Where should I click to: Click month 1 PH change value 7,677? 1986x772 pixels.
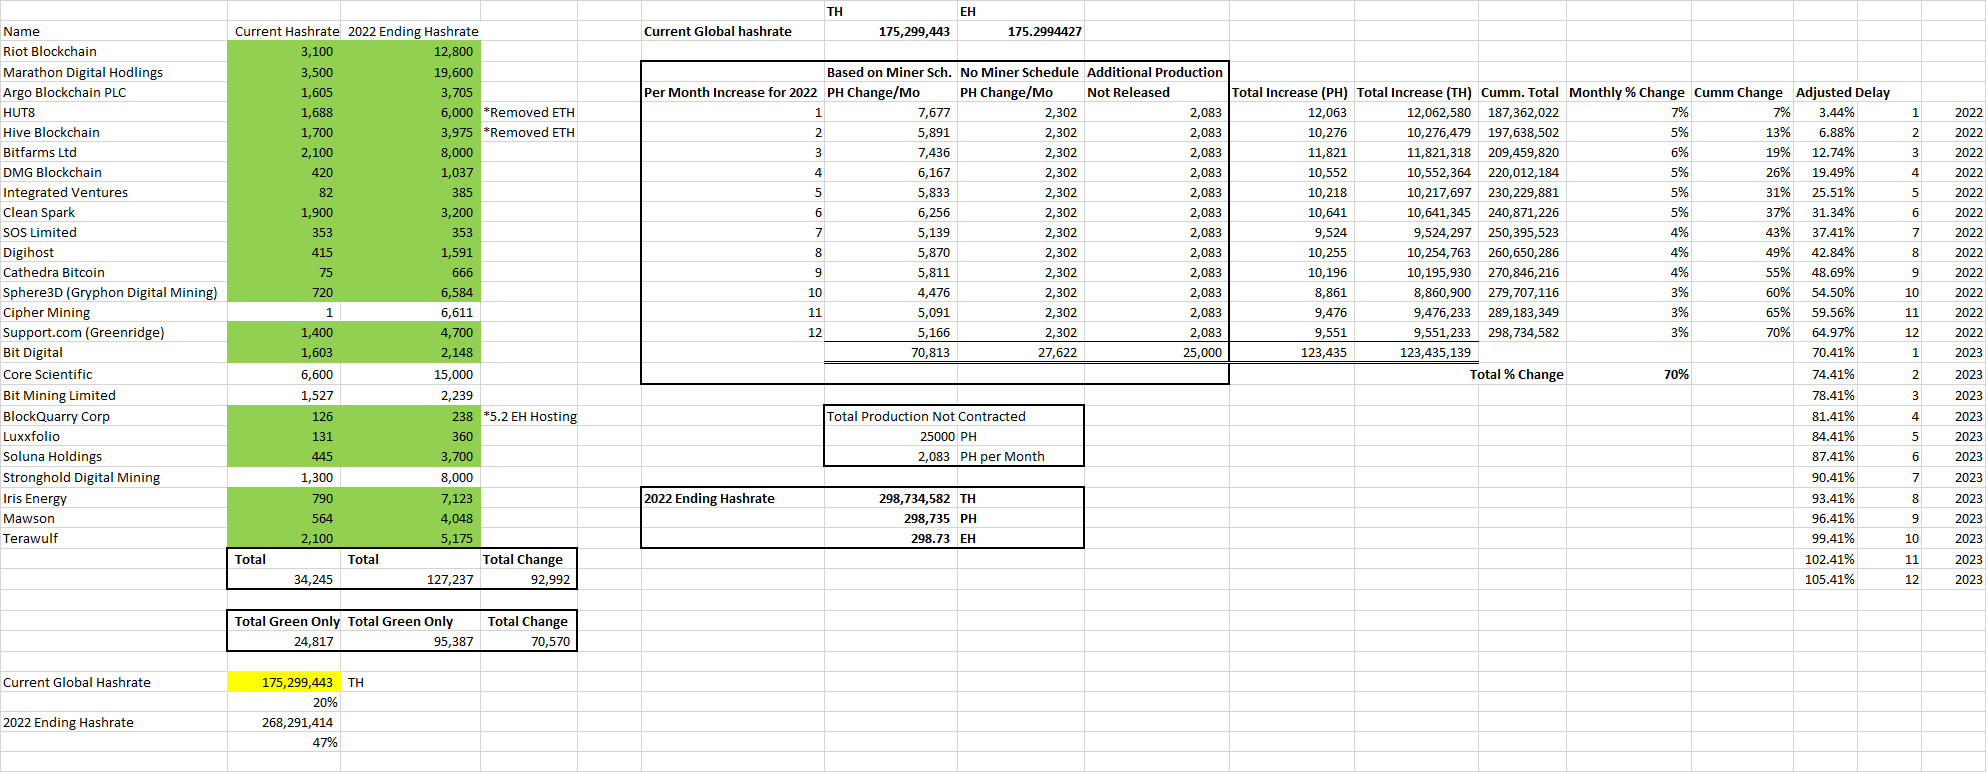[934, 112]
